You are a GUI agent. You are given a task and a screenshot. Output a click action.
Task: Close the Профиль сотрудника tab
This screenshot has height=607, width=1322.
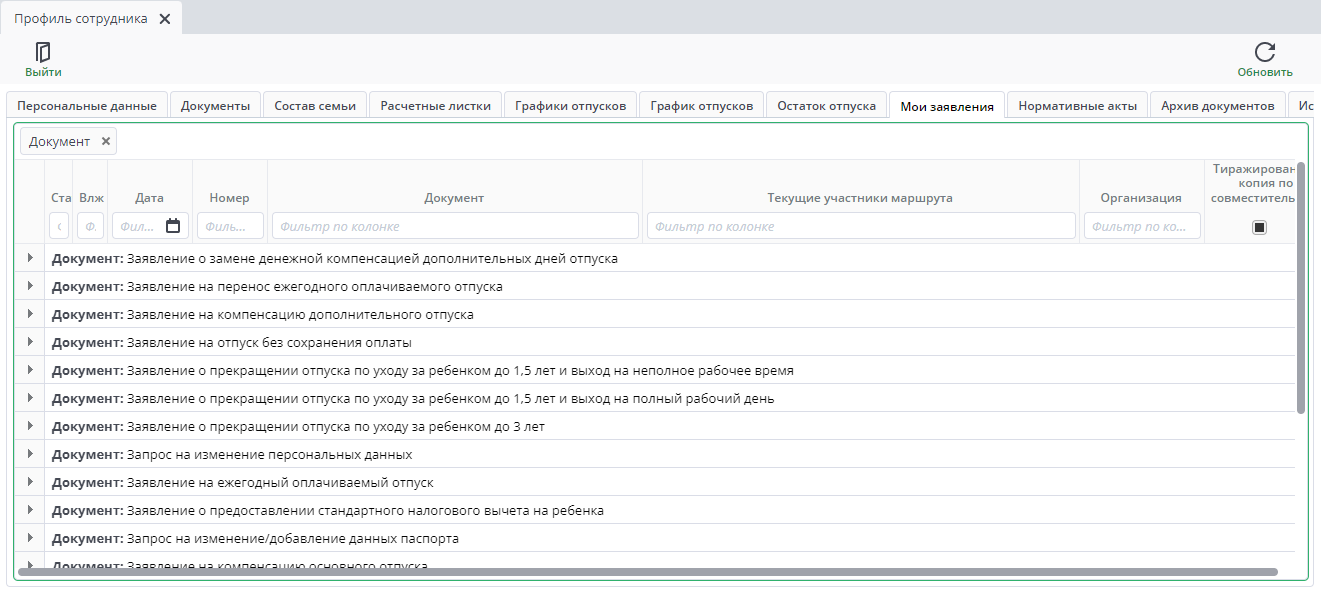click(x=165, y=19)
